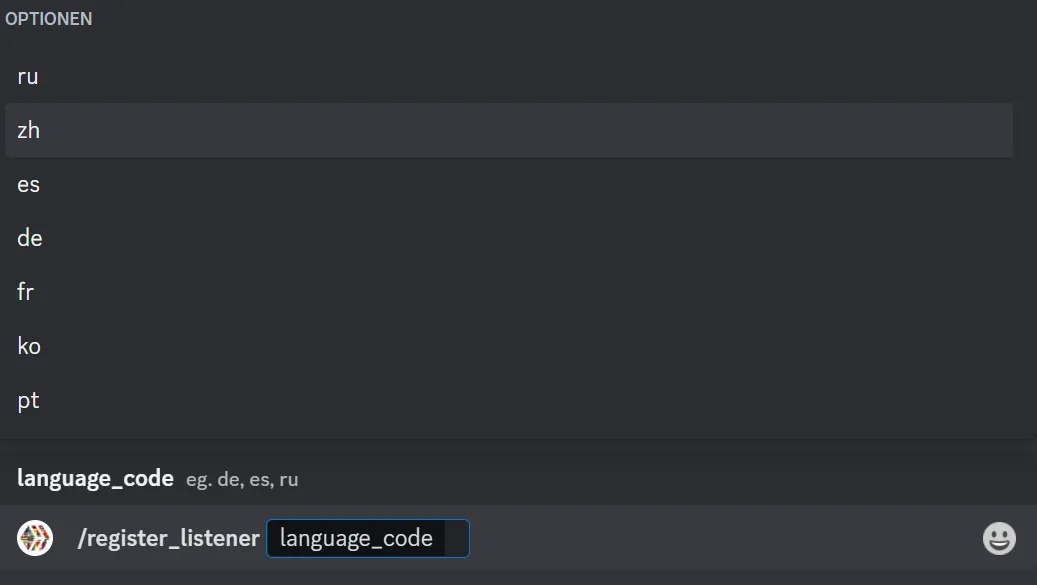Choose the French code suggestion entry
1037x585 pixels.
[509, 292]
